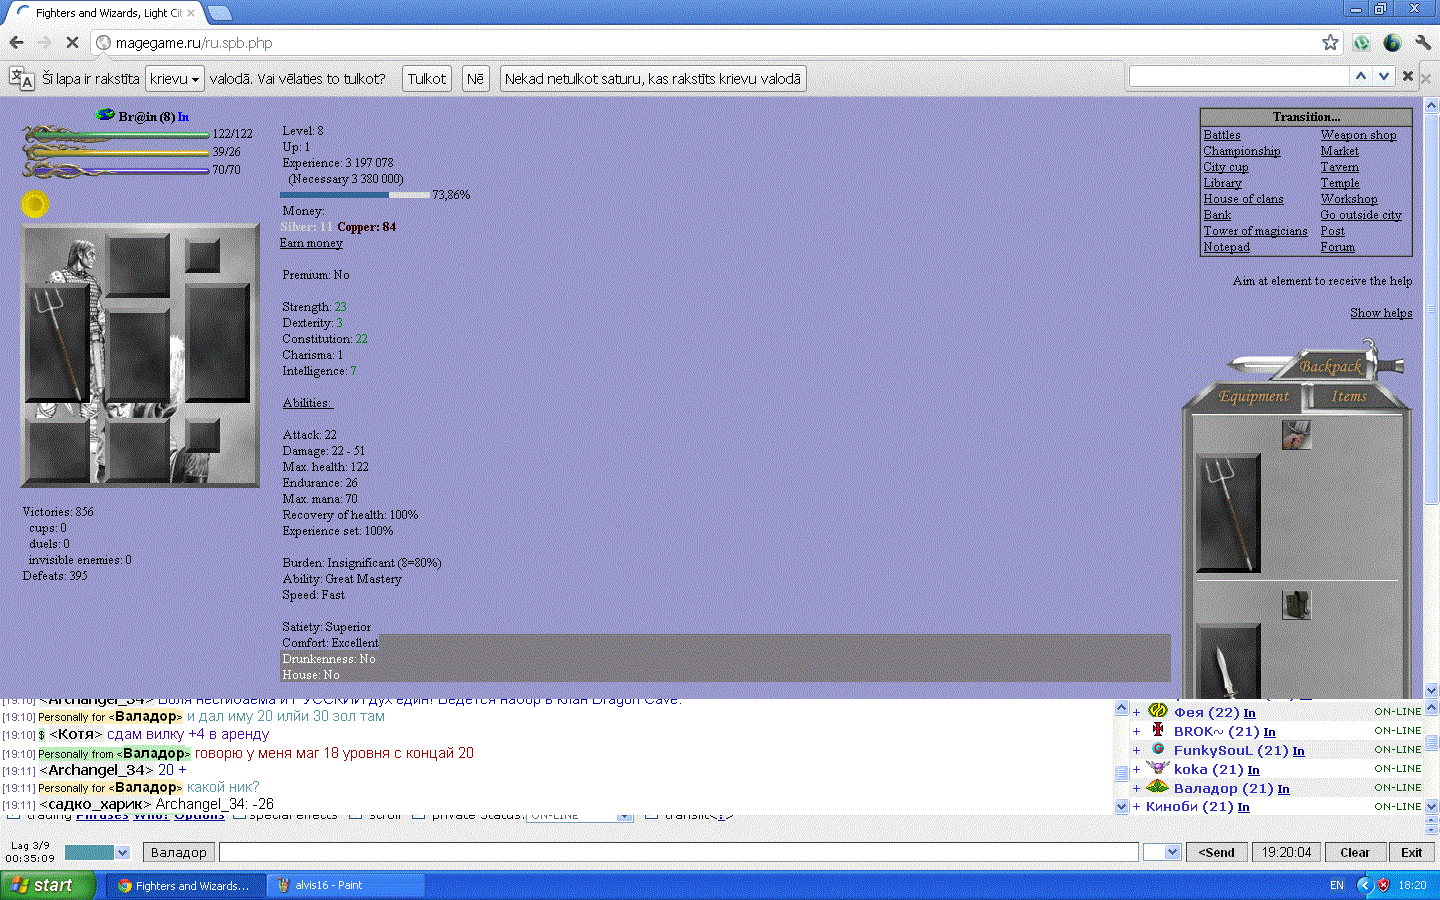Click the Show helps link
This screenshot has width=1440, height=900.
pos(1381,313)
